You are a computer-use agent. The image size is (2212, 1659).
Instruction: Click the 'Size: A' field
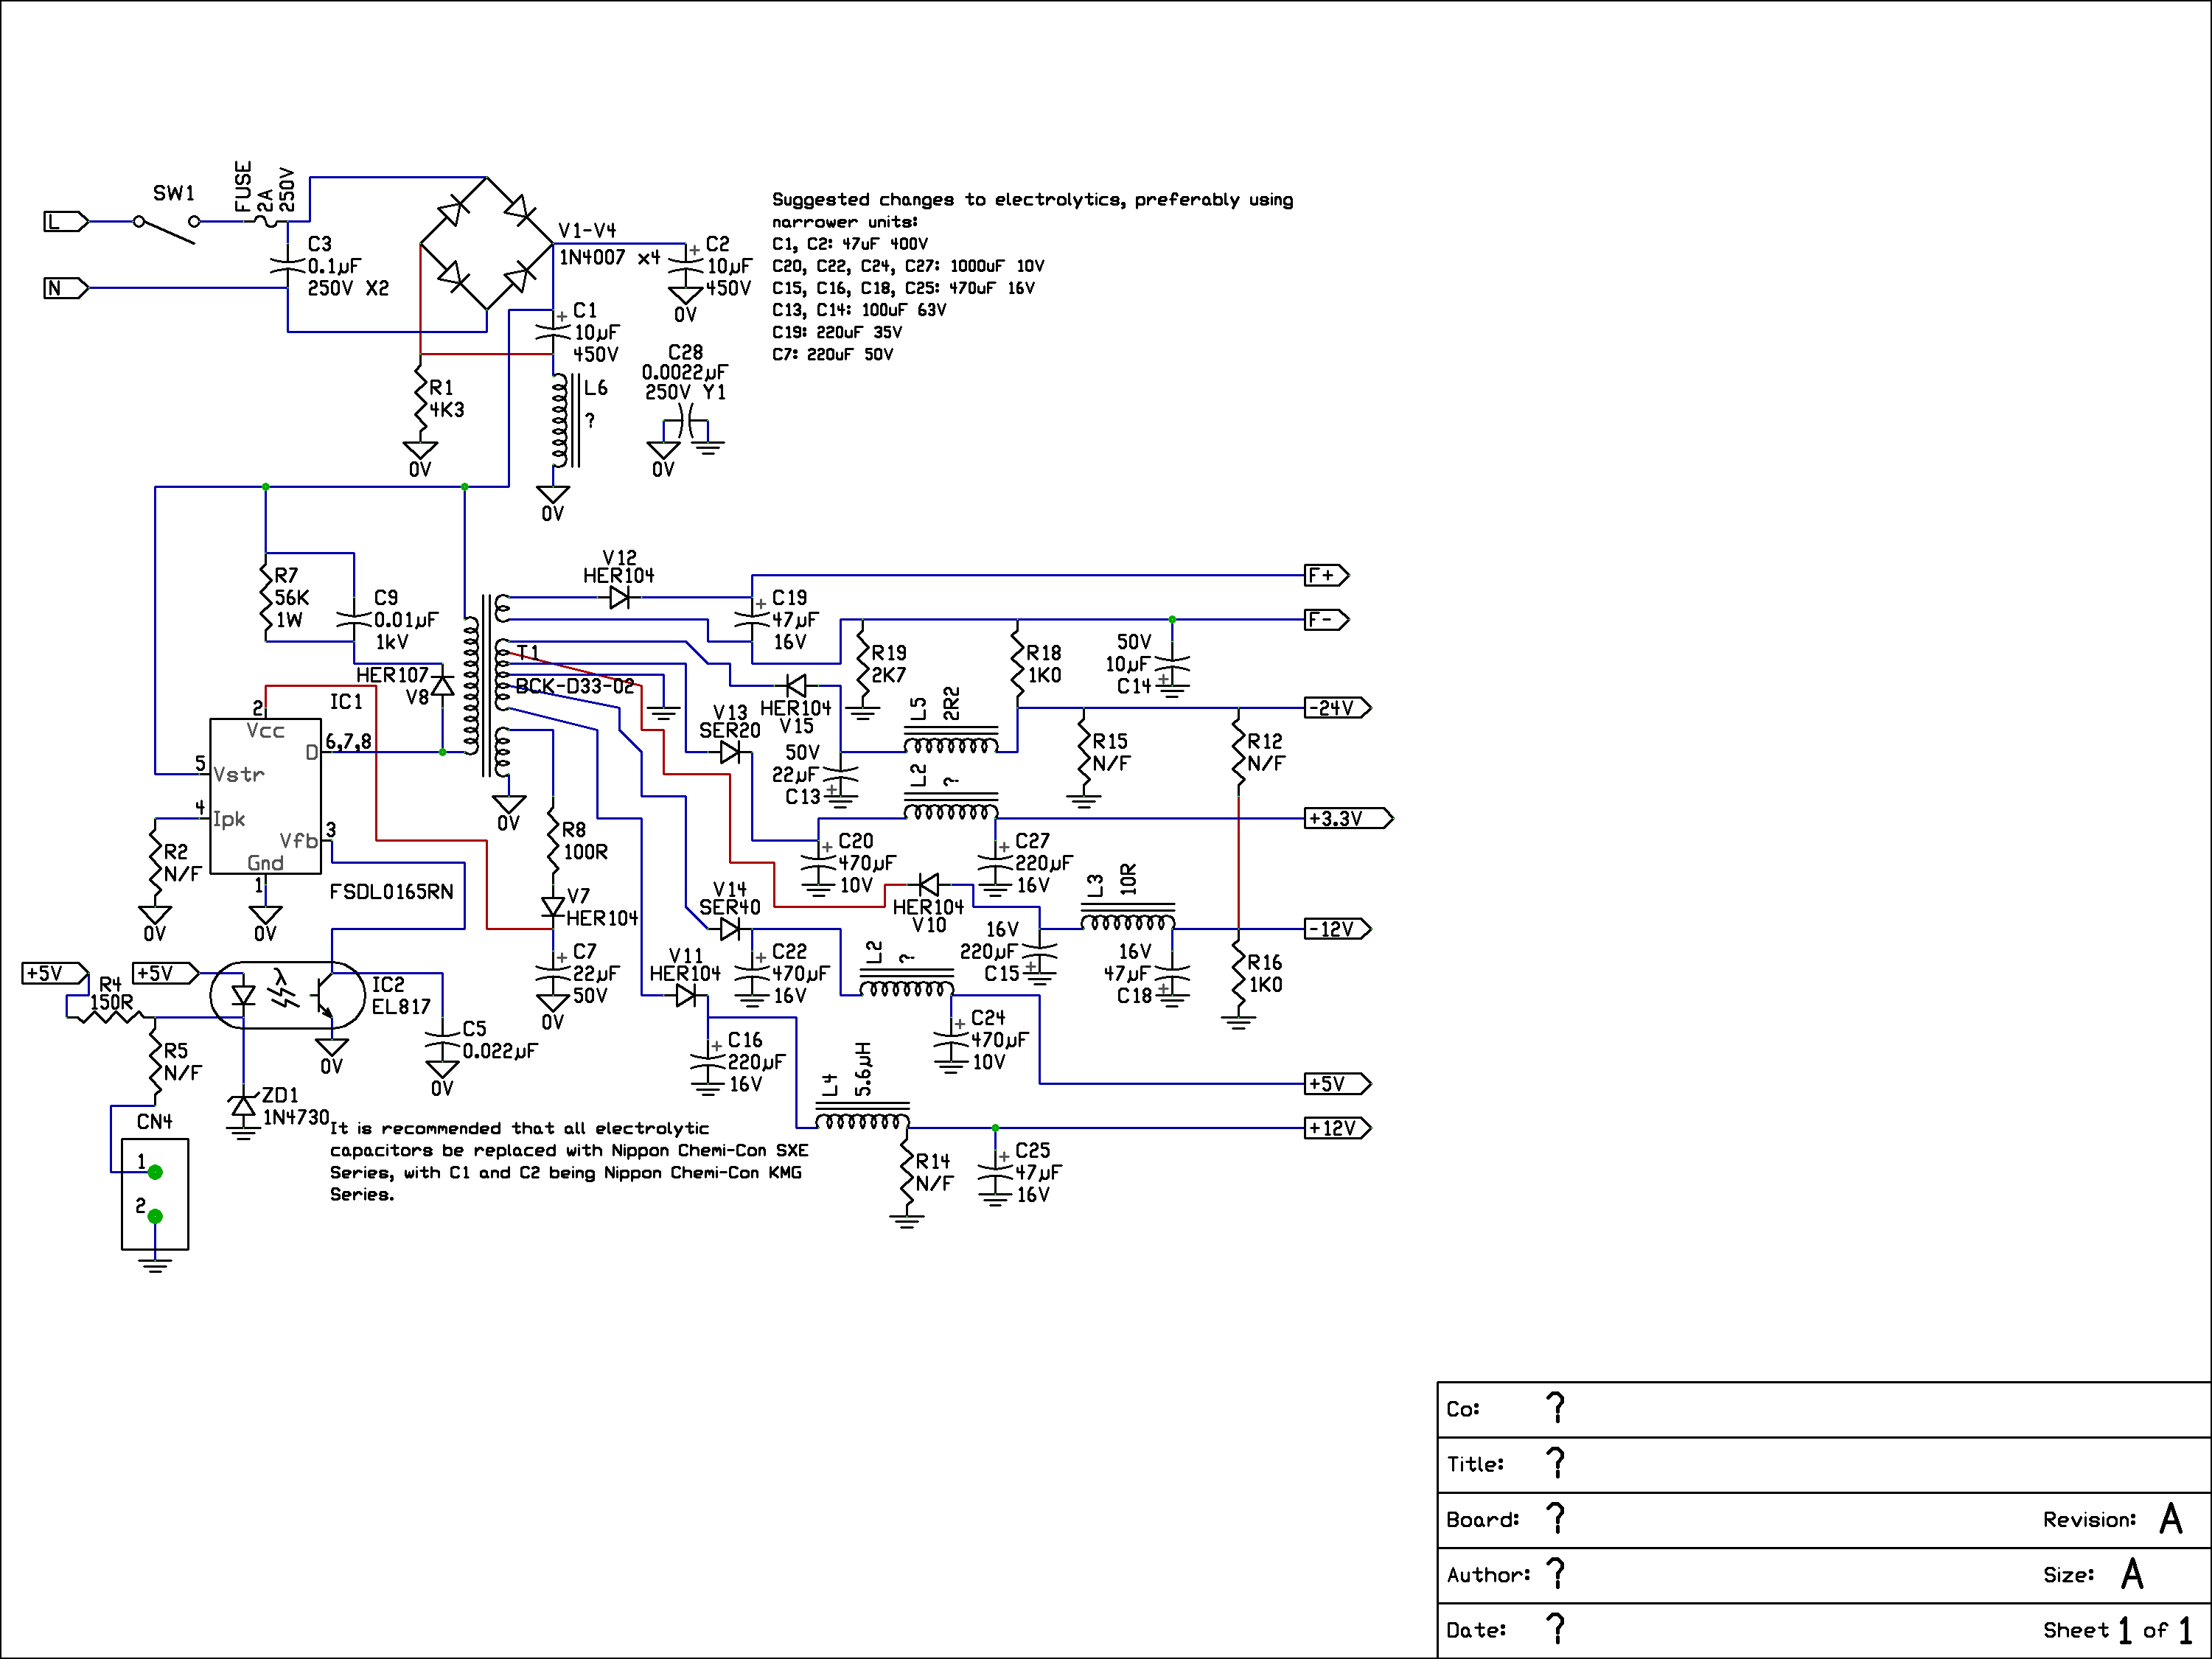[2093, 1574]
